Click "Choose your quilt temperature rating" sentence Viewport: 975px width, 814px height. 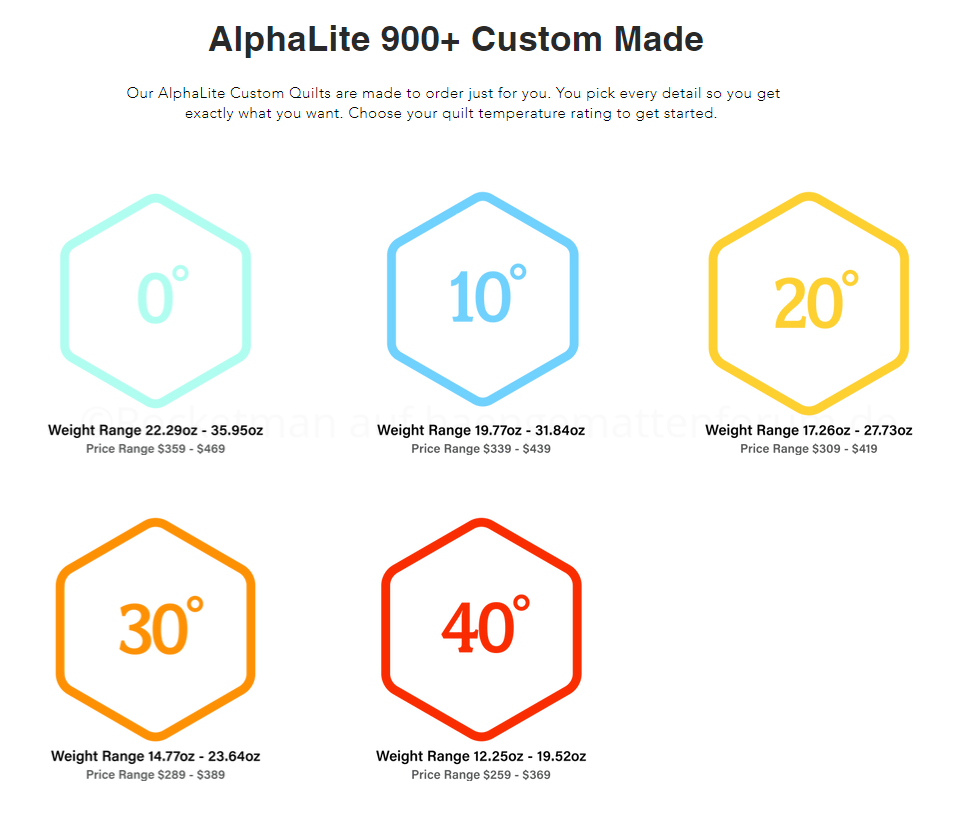tap(532, 113)
